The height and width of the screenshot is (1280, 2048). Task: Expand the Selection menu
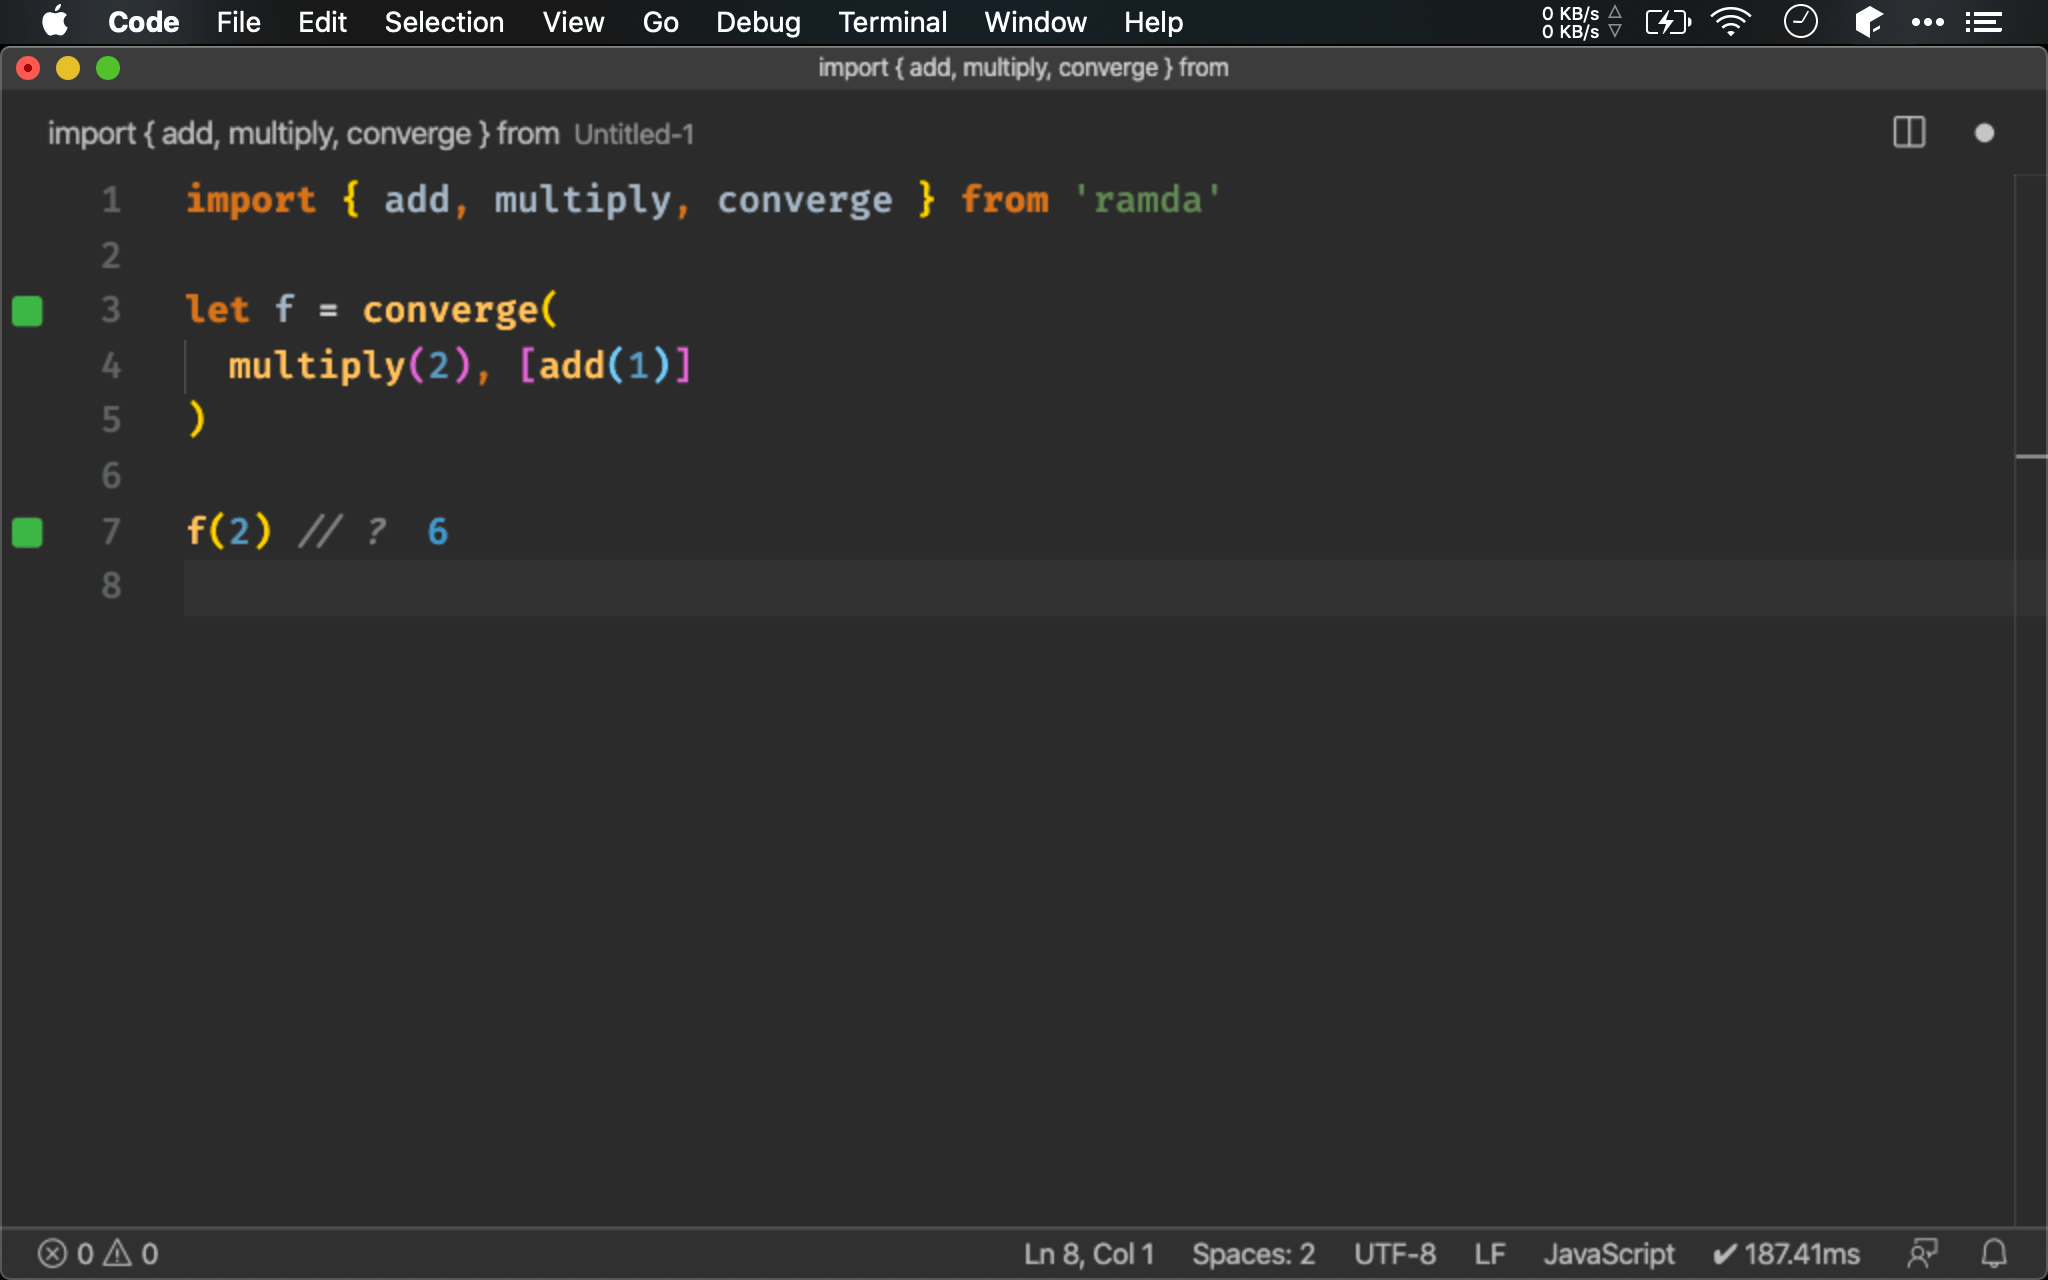(441, 22)
